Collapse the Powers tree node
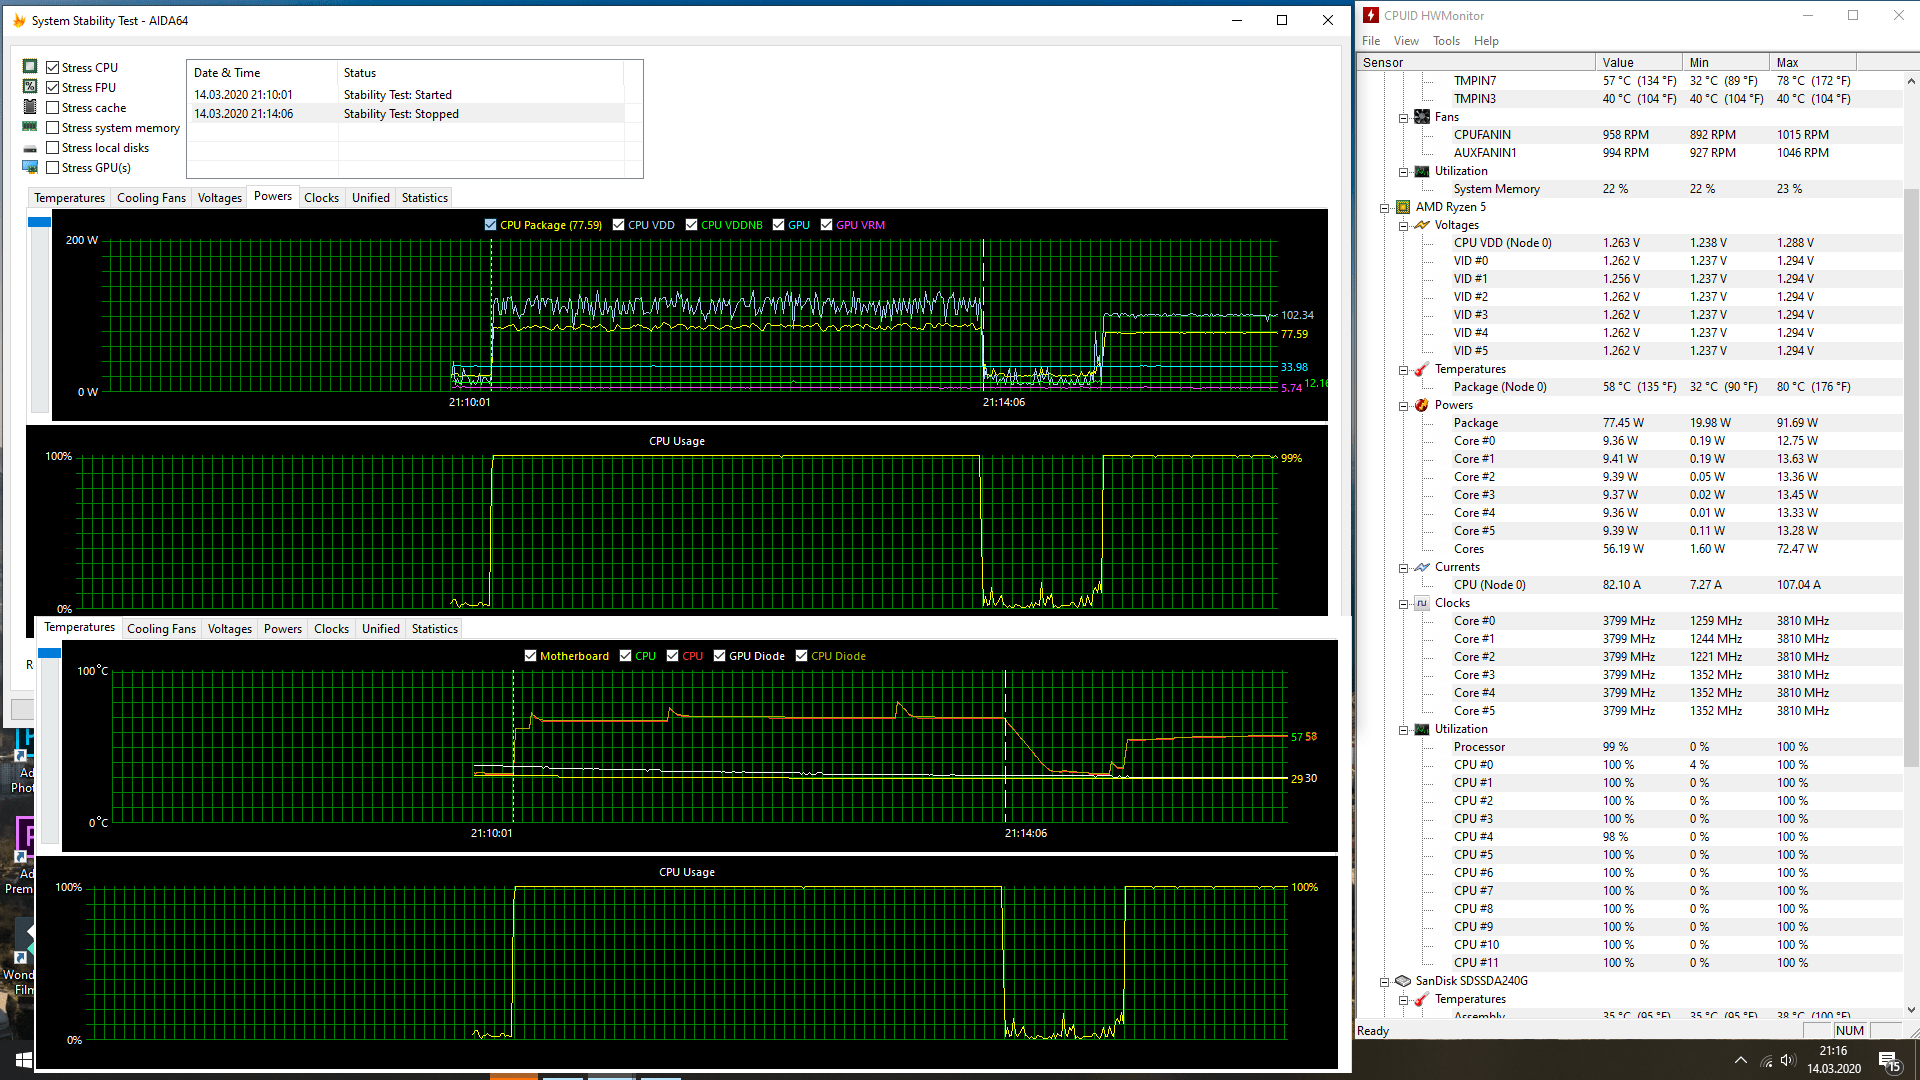The image size is (1920, 1080). pos(1404,405)
